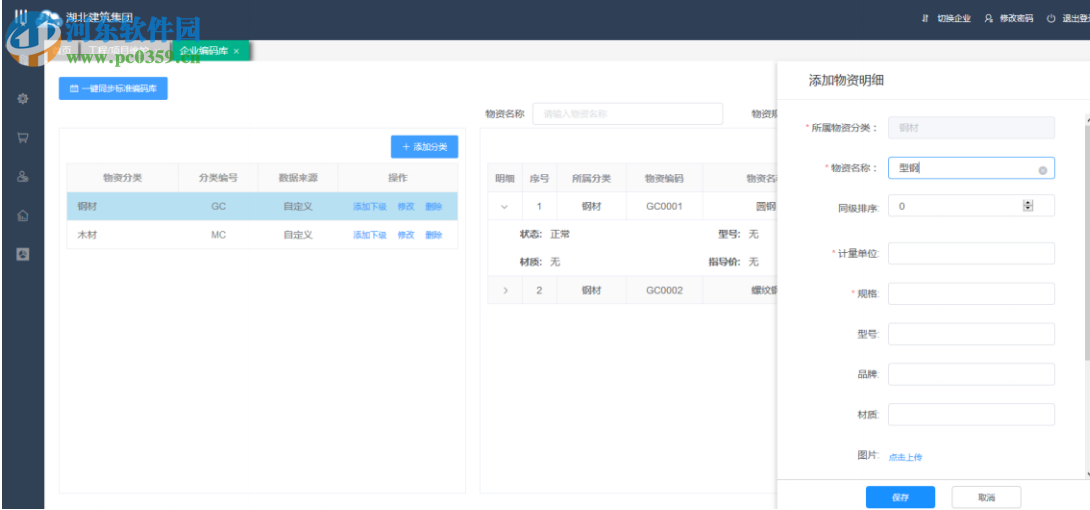This screenshot has height=510, width=1090.
Task: Click 自定义 in the 木材 row
Action: [x=298, y=235]
